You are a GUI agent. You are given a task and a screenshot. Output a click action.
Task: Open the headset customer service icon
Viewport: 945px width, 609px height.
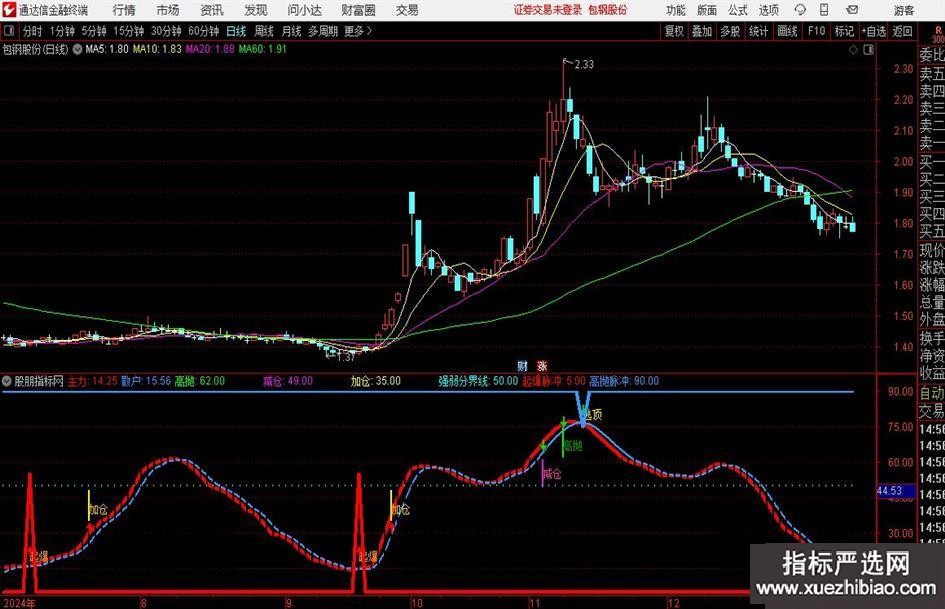pos(800,10)
